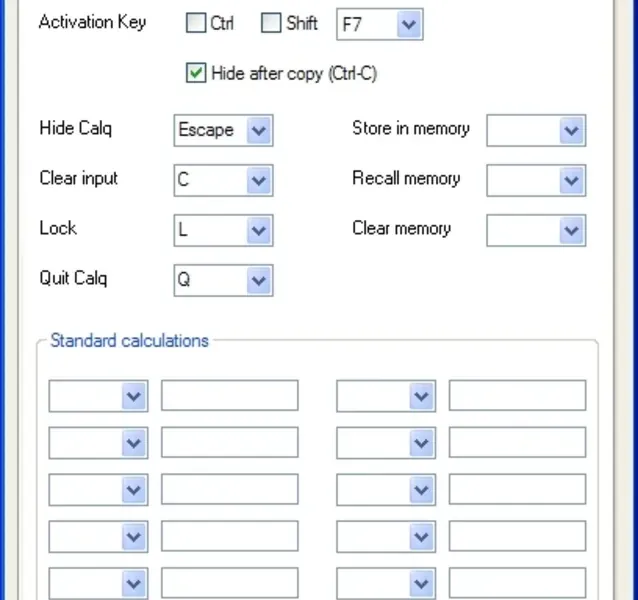Expand the Quit Calq key dropdown

tap(258, 280)
